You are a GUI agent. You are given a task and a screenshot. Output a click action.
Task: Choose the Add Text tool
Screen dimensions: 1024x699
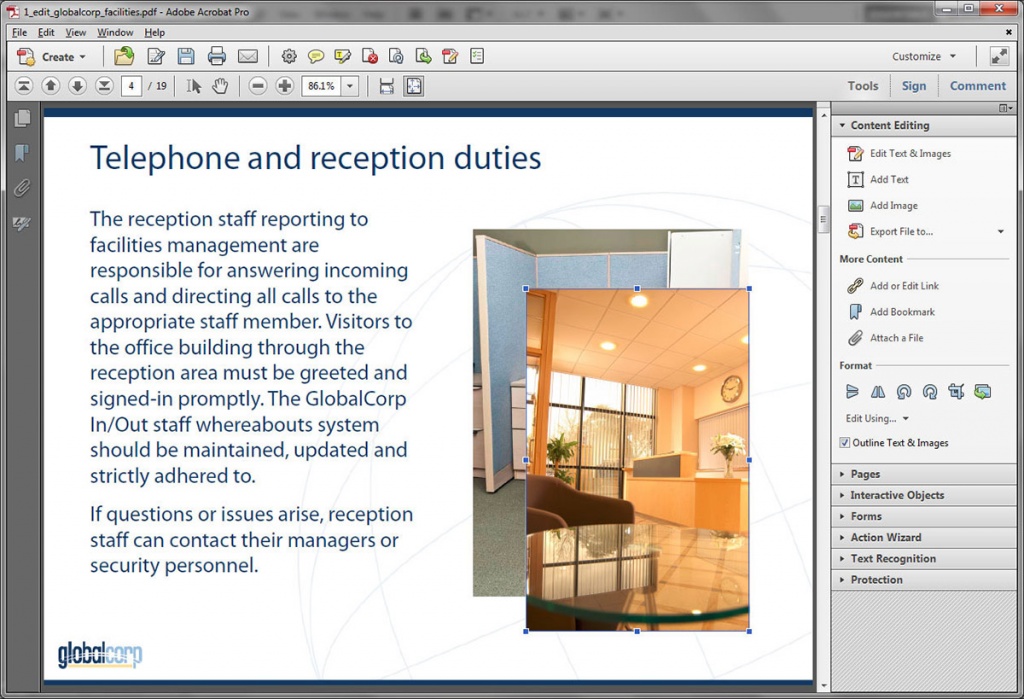click(878, 180)
